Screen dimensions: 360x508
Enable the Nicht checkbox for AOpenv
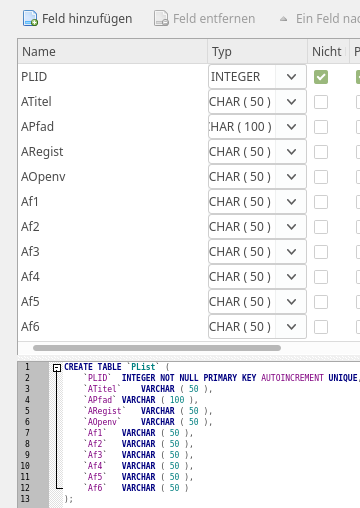tap(321, 177)
